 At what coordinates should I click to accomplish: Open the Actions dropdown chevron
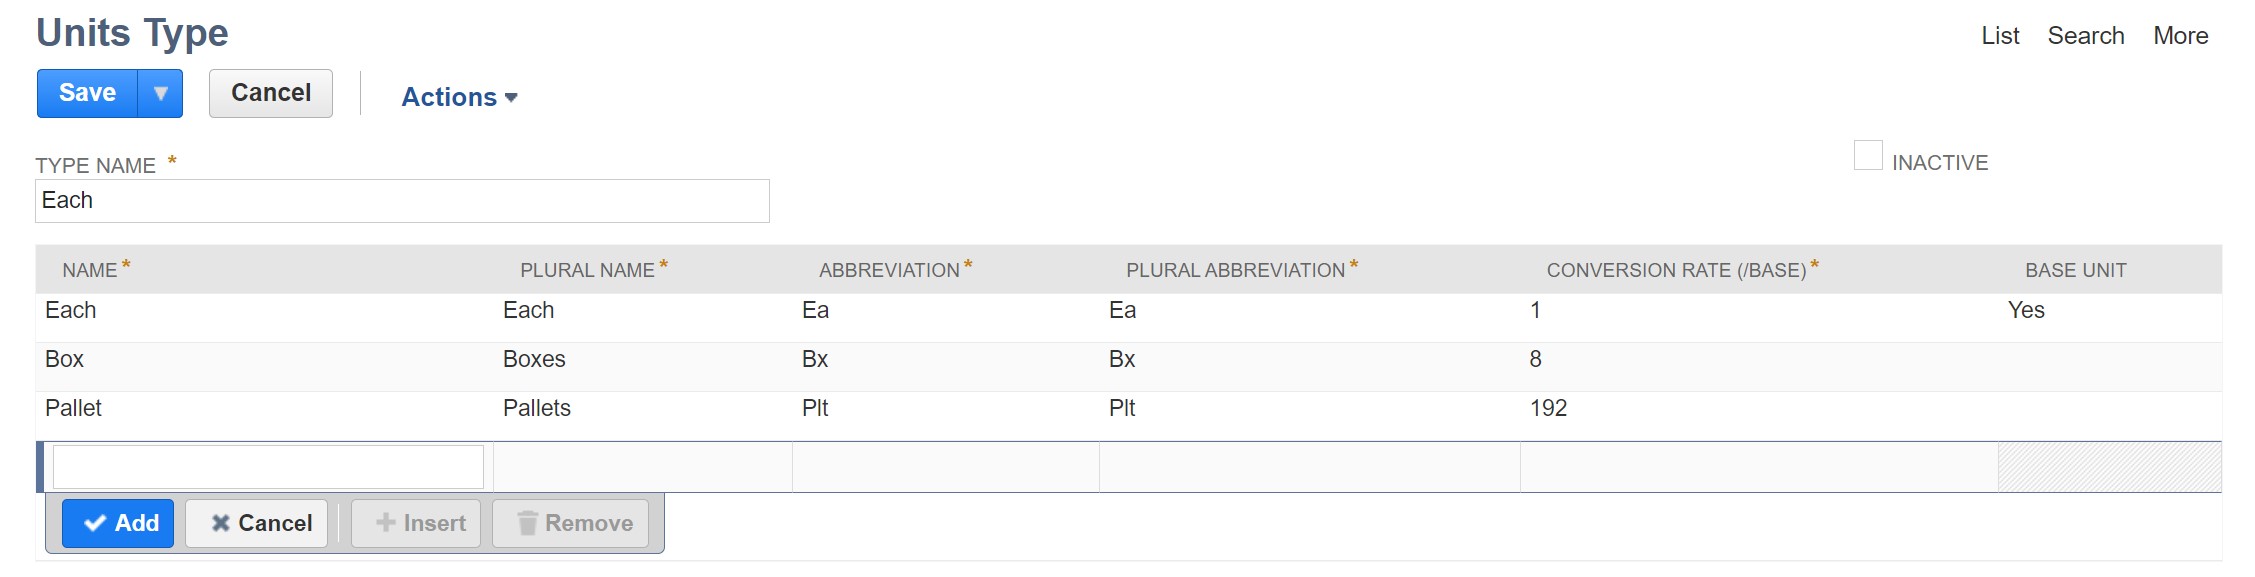pos(513,98)
